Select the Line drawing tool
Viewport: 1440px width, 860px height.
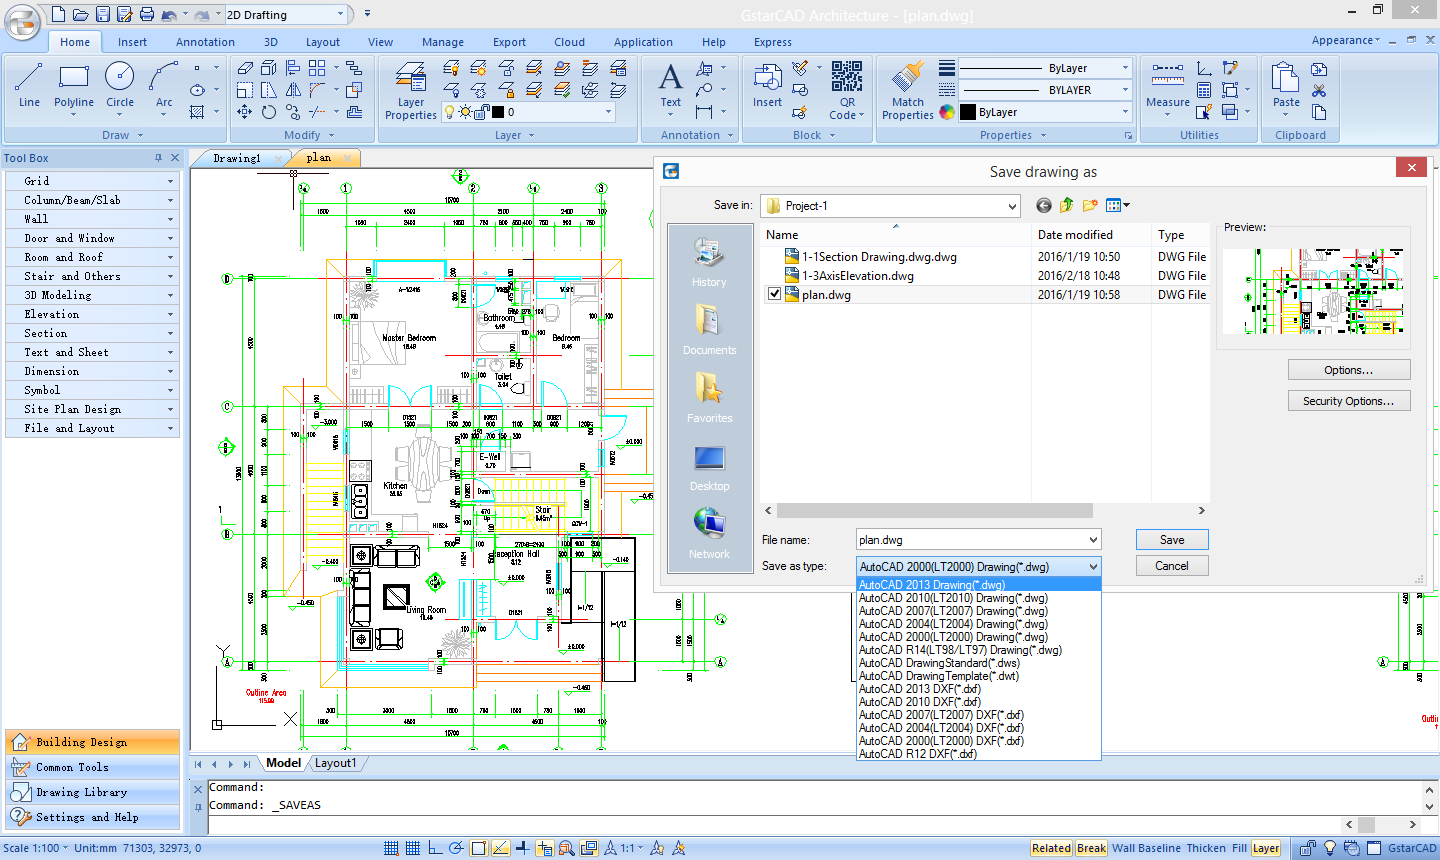point(29,85)
